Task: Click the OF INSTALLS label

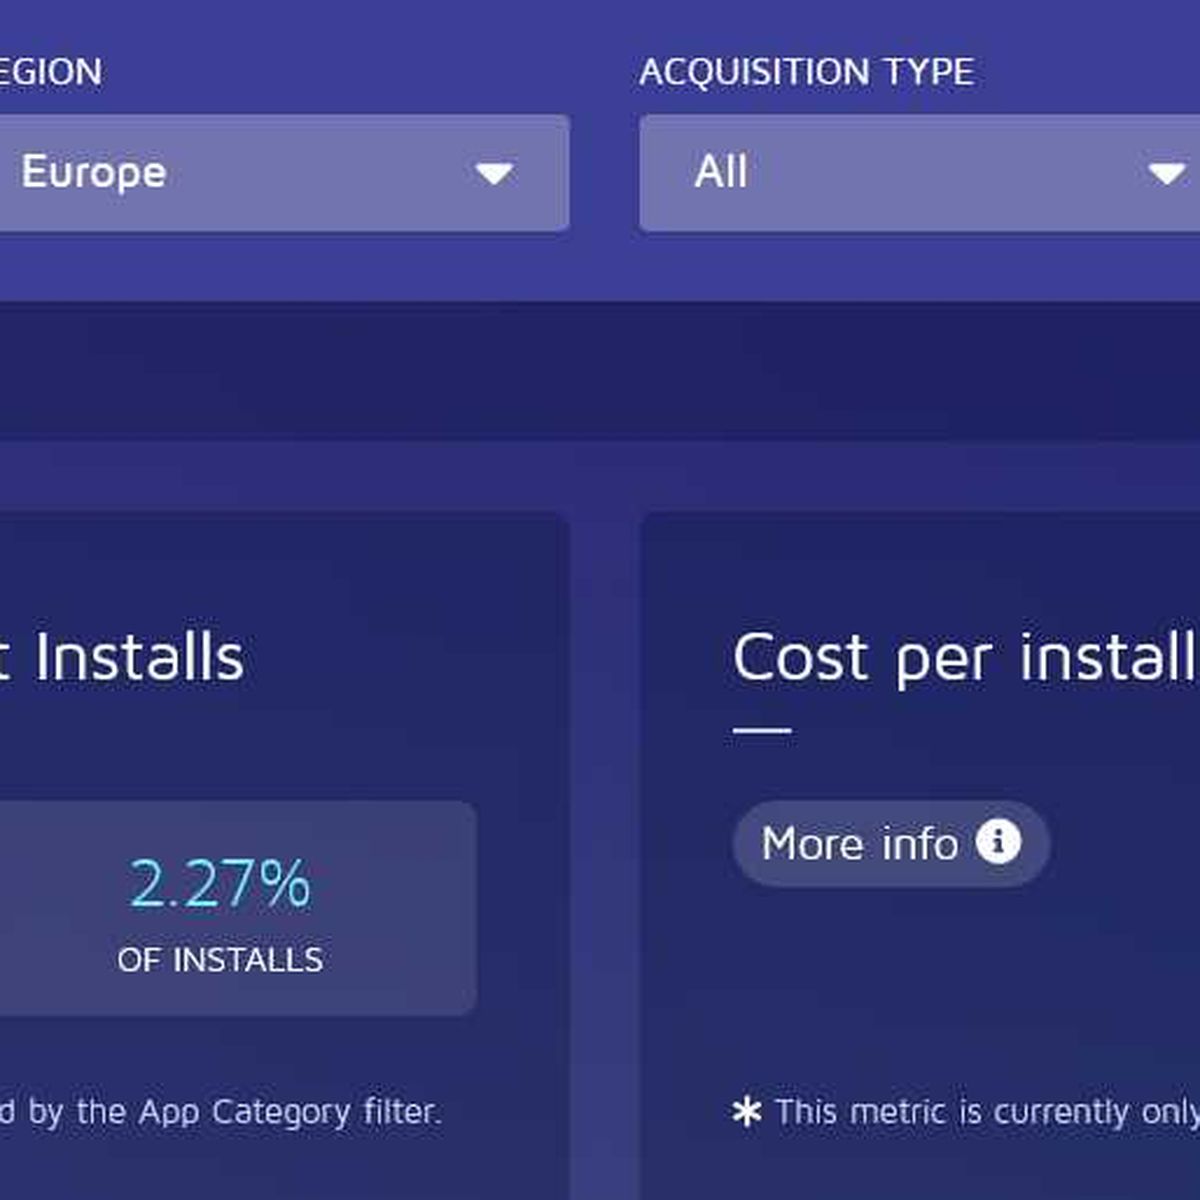Action: click(x=220, y=960)
